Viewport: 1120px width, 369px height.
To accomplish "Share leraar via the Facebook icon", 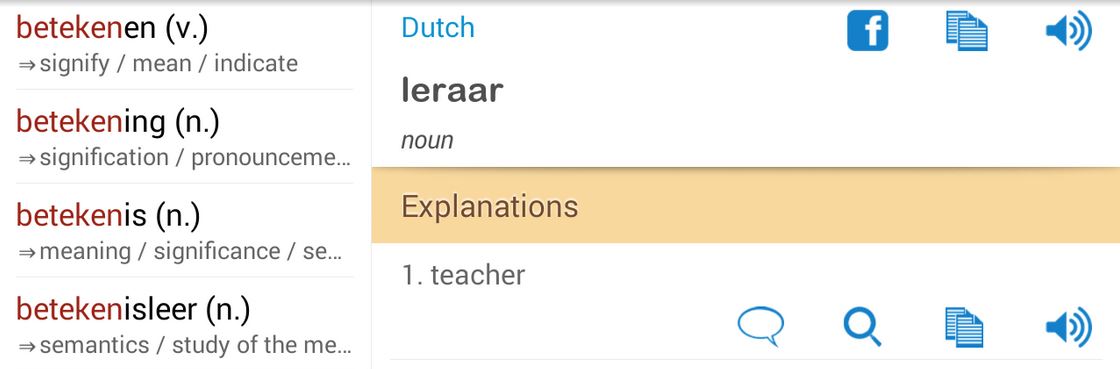I will point(867,31).
